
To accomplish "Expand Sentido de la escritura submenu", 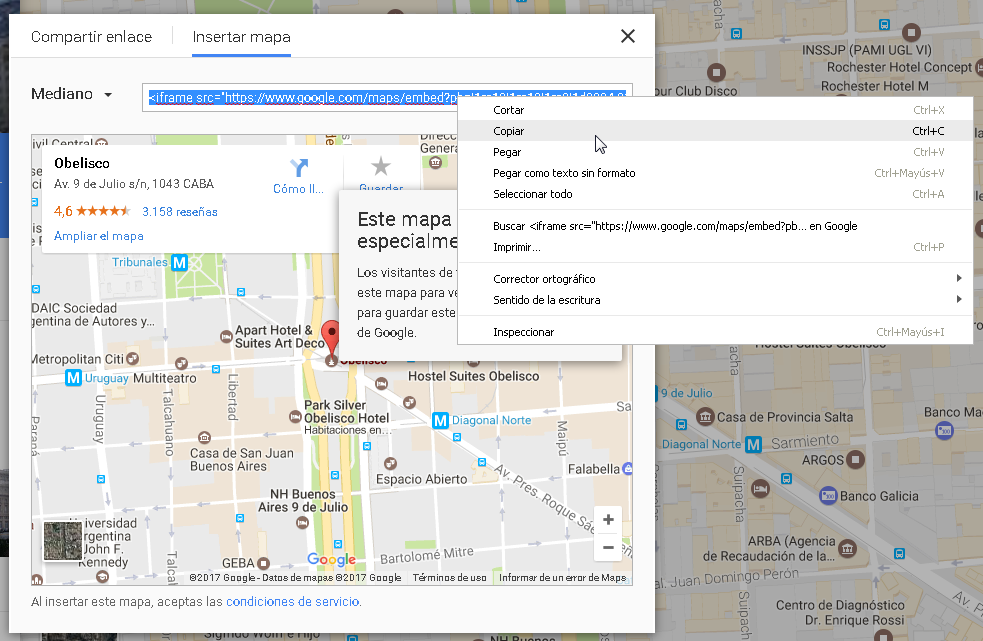I will coord(715,300).
